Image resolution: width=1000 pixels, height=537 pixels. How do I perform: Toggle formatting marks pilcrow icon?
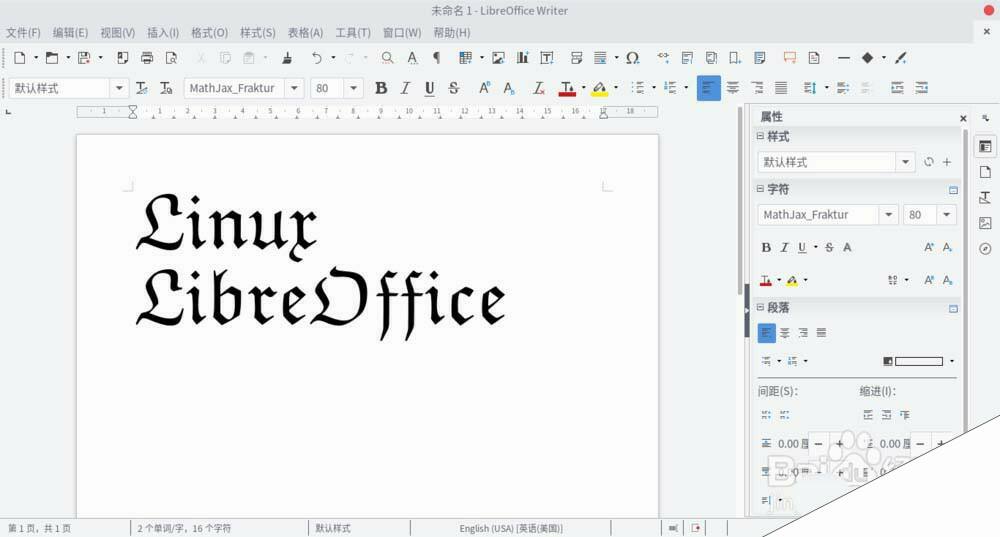[x=437, y=58]
